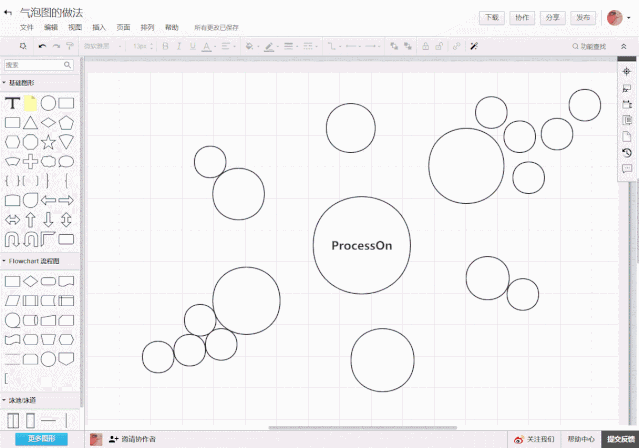Collapse the toolbar with double chevron
This screenshot has width=639, height=448.
623,46
